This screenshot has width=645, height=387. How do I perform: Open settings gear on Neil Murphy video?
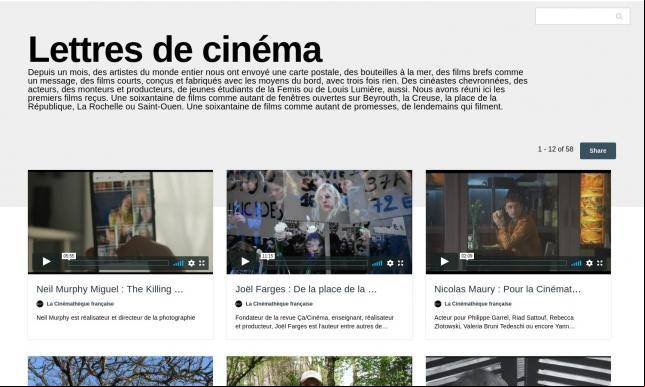[x=191, y=263]
